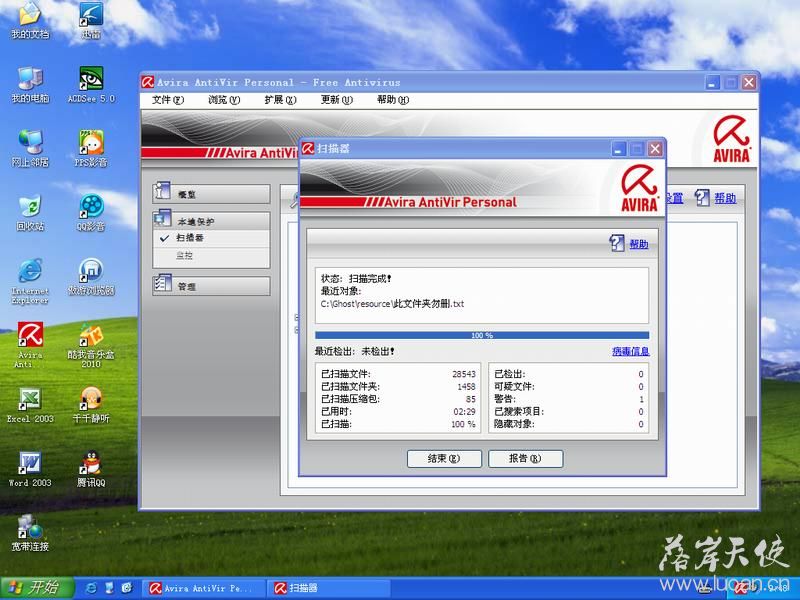Open the 文件(F) menu
The image size is (800, 600).
[x=167, y=99]
